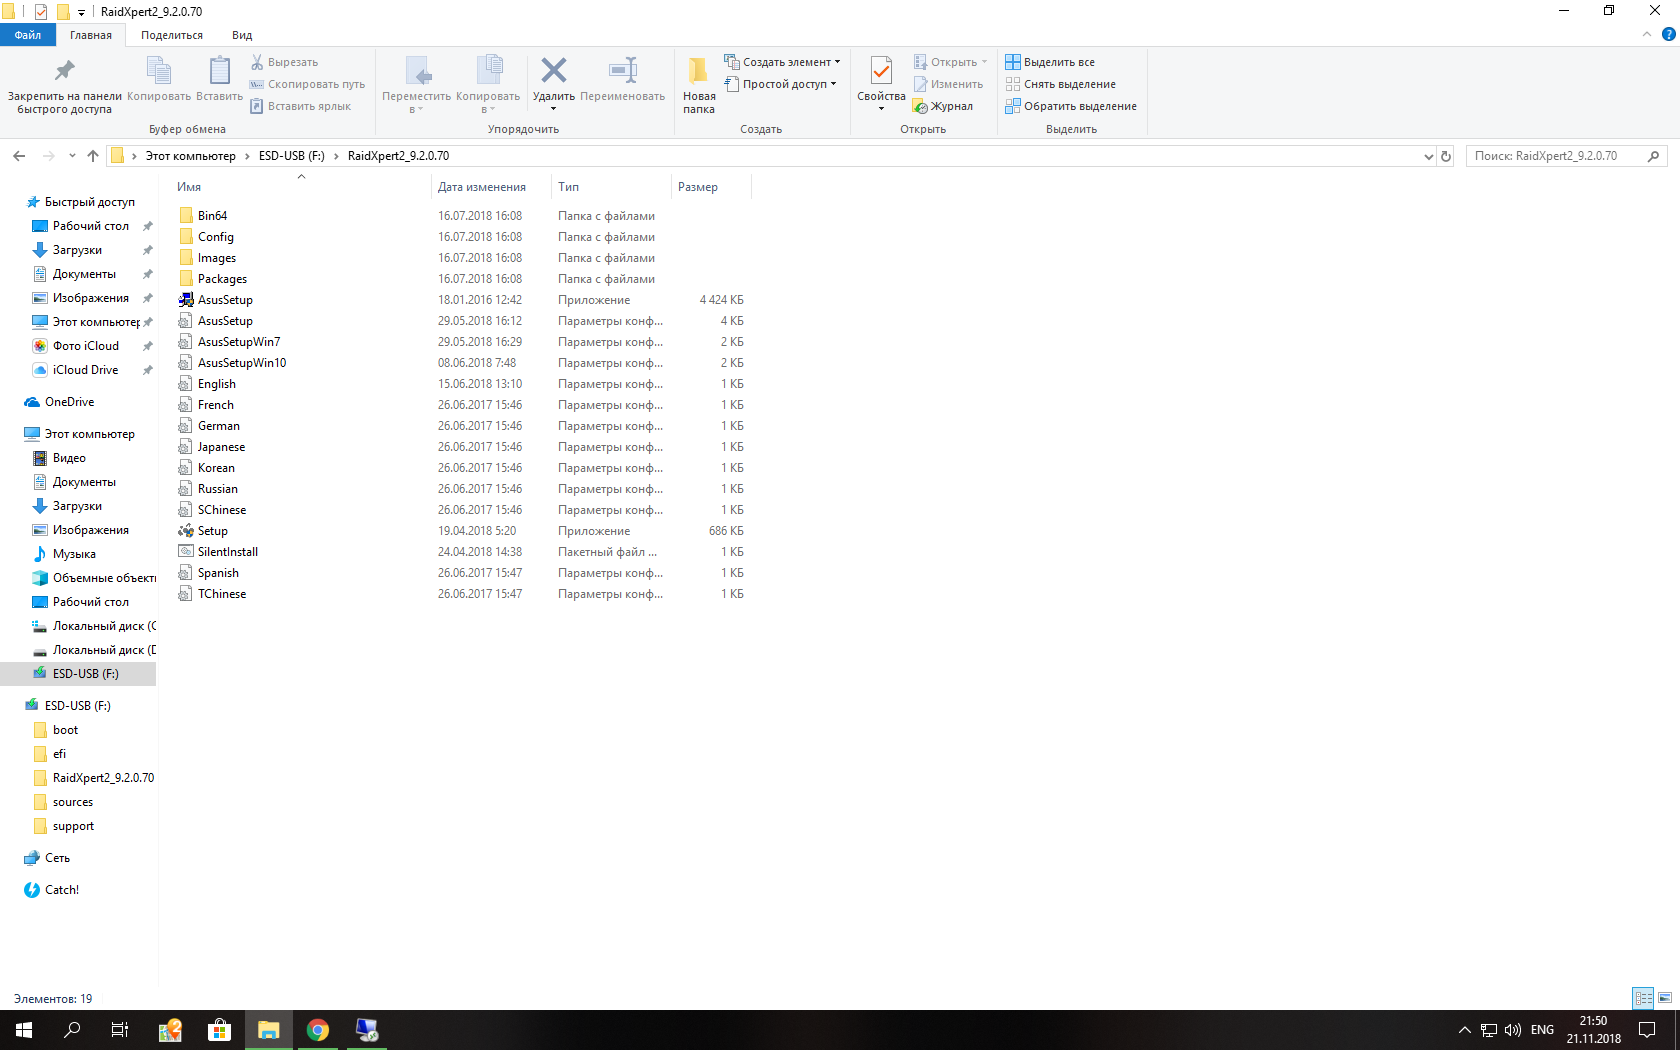Click the search magnifier icon
Image resolution: width=1680 pixels, height=1050 pixels.
coord(1653,156)
